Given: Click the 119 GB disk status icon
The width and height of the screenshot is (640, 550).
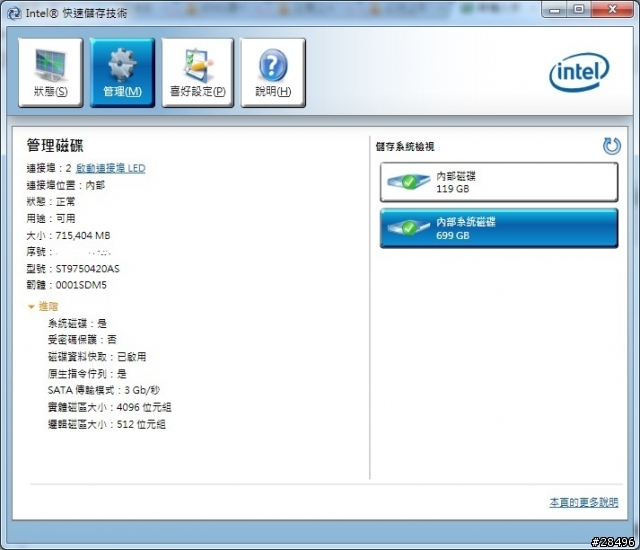Looking at the screenshot, I should point(409,182).
